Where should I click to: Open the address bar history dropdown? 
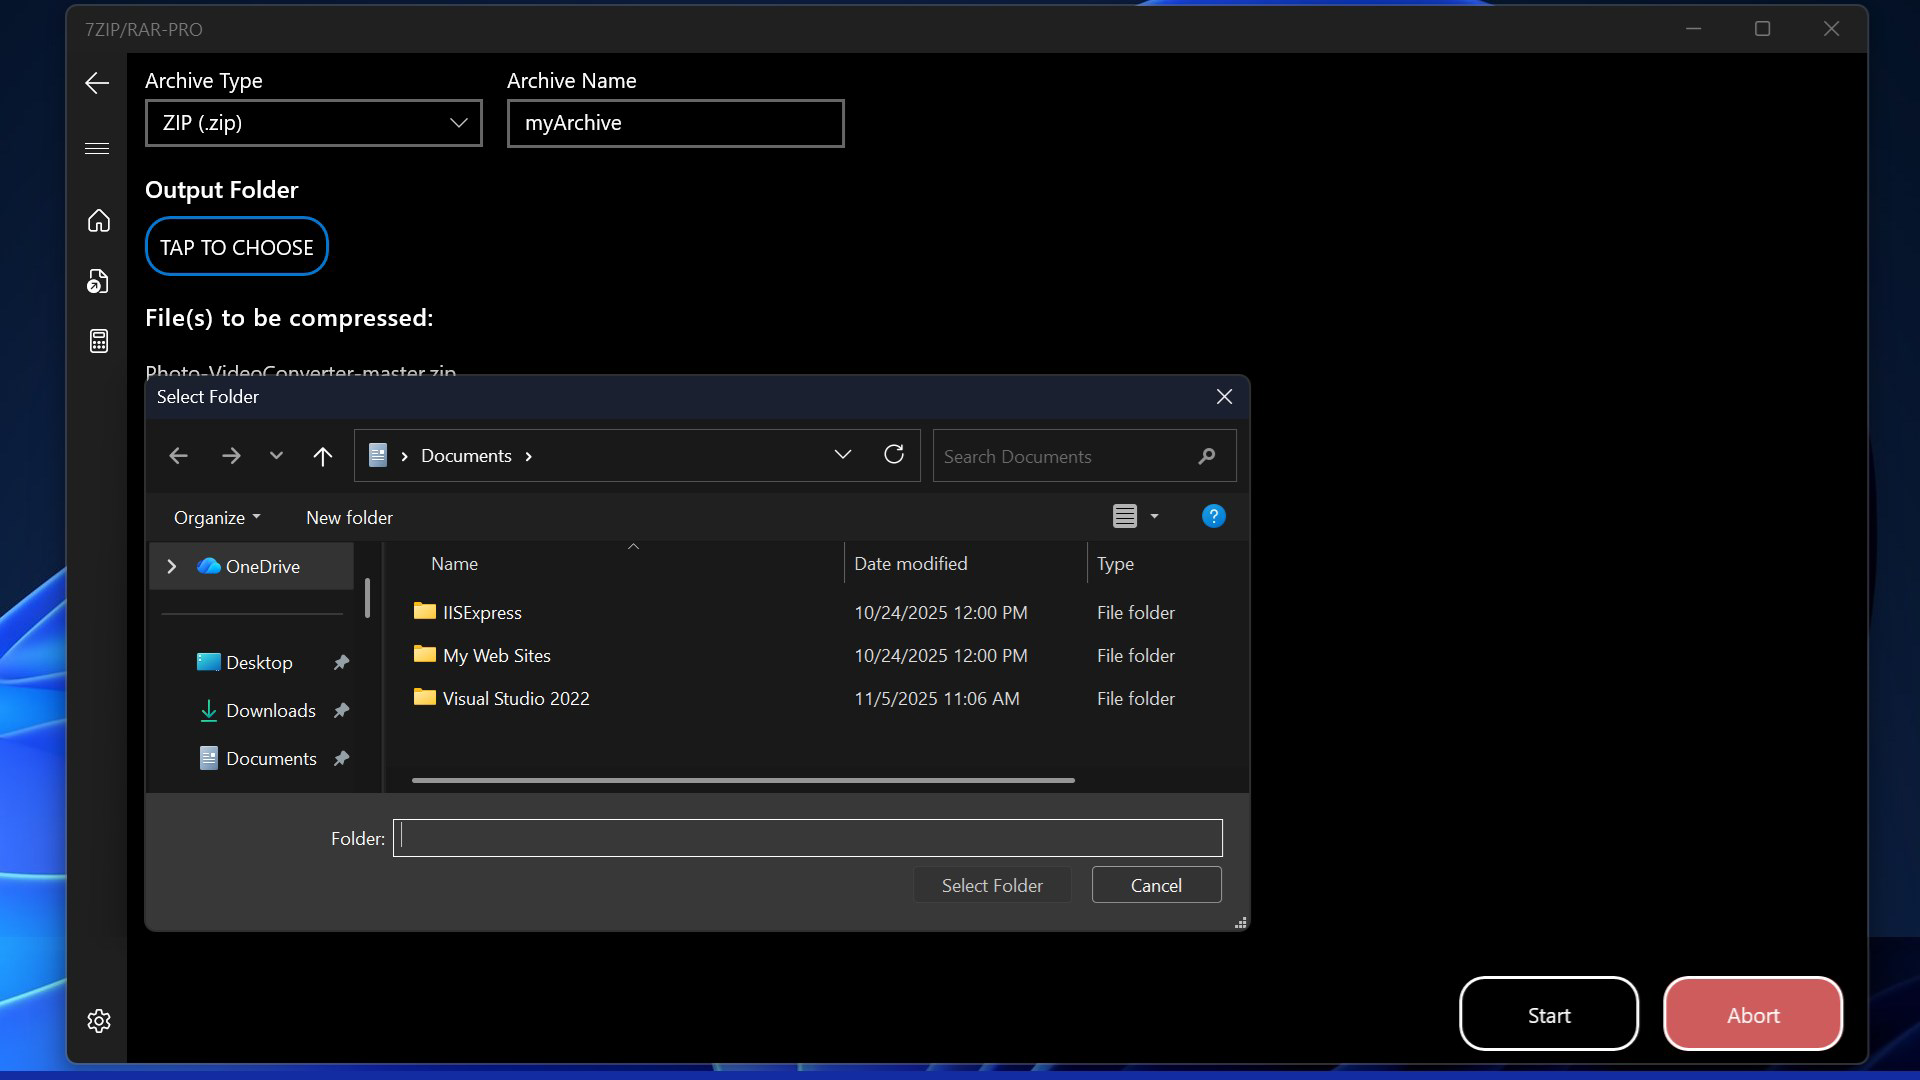[843, 454]
